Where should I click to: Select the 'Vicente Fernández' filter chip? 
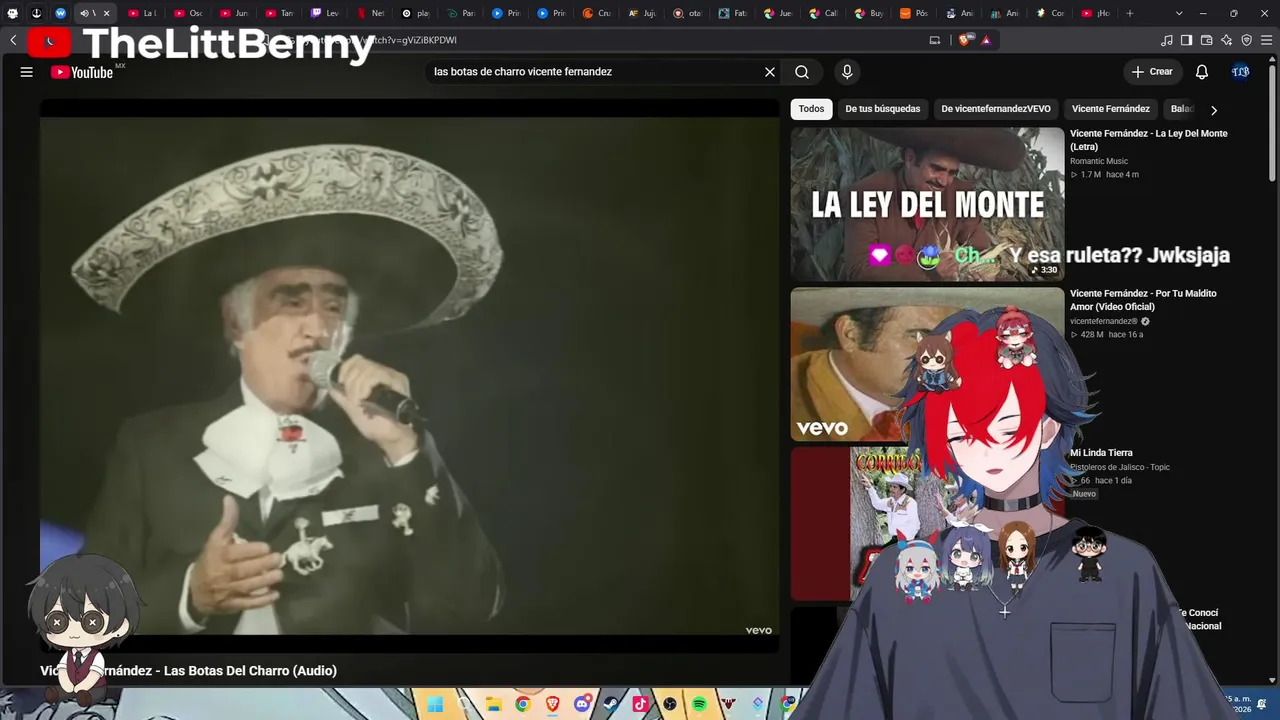coord(1111,109)
